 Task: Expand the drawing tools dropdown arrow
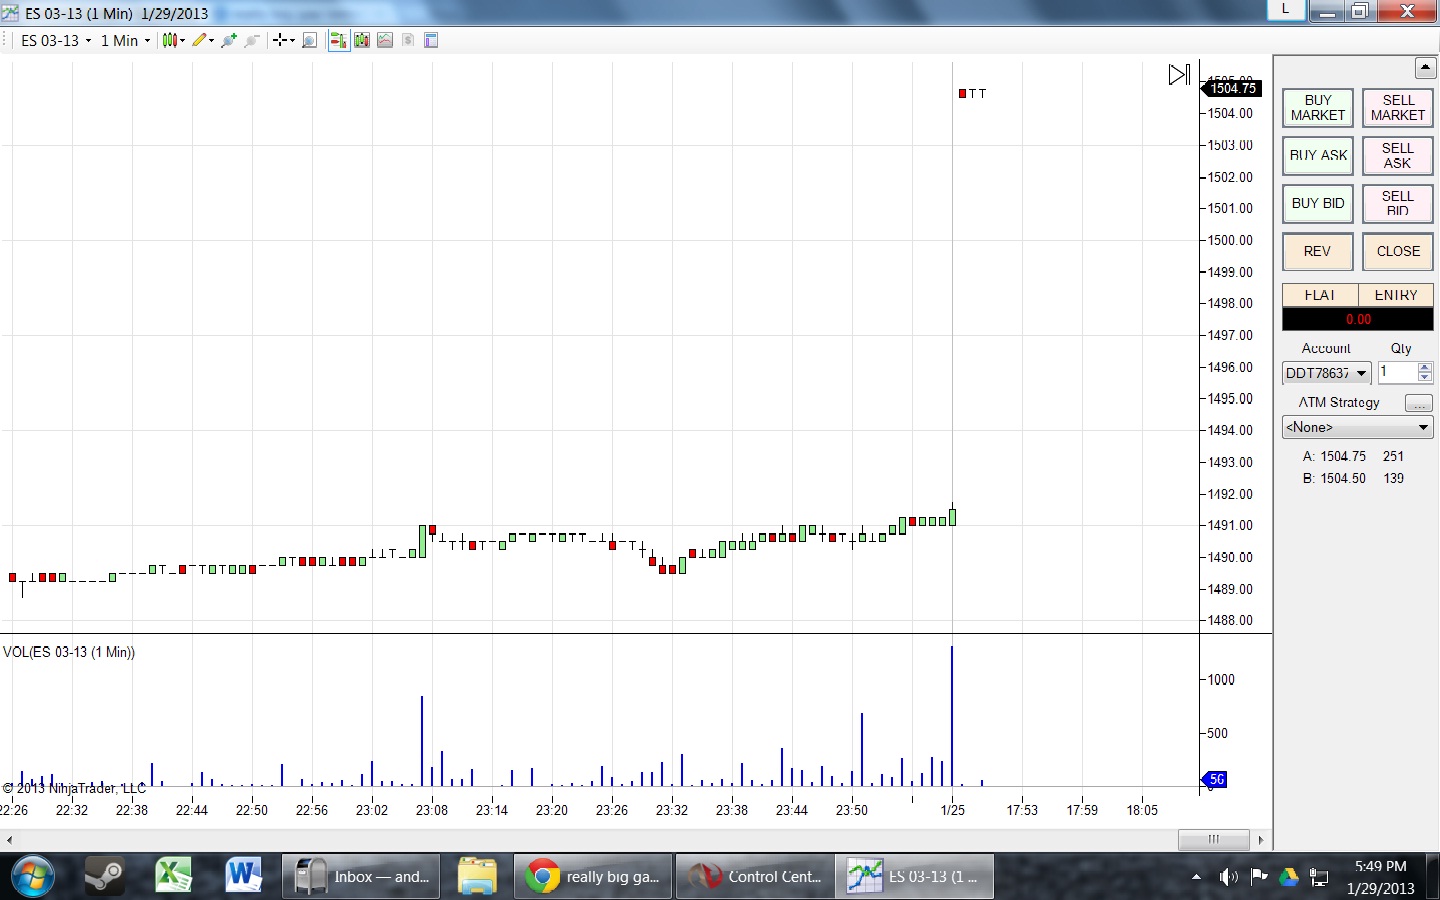(x=211, y=41)
